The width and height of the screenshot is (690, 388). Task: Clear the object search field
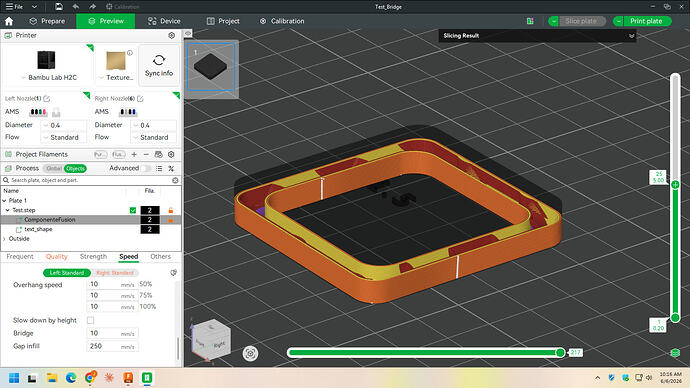click(175, 180)
